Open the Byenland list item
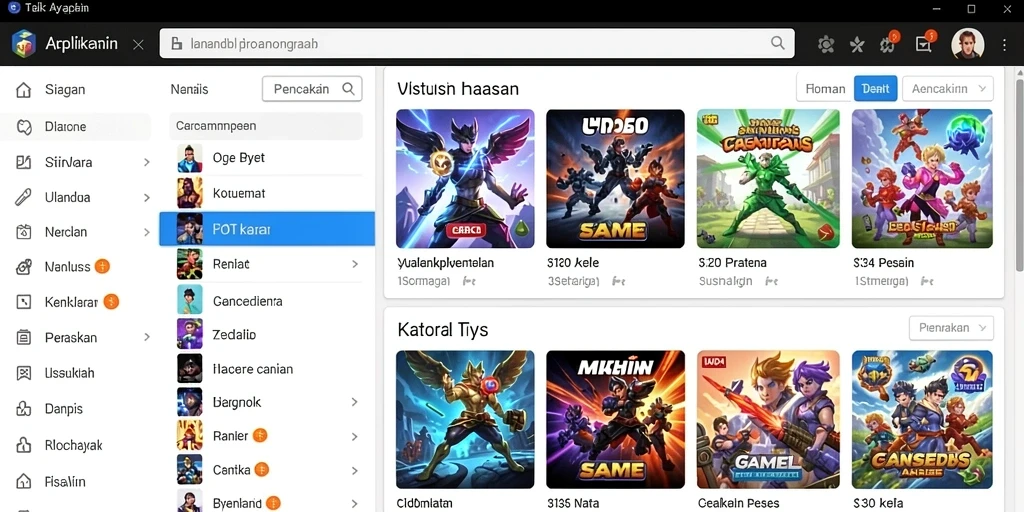 tap(267, 503)
